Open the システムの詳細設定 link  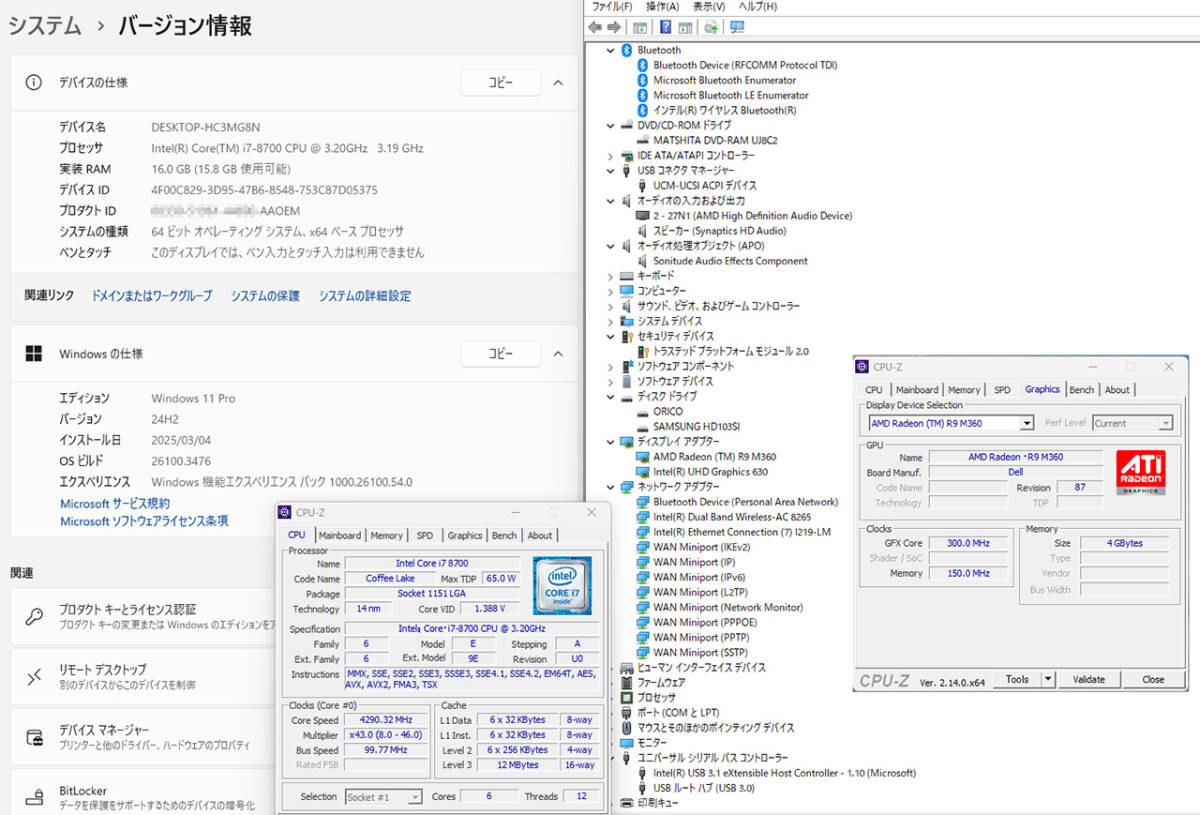click(x=365, y=296)
